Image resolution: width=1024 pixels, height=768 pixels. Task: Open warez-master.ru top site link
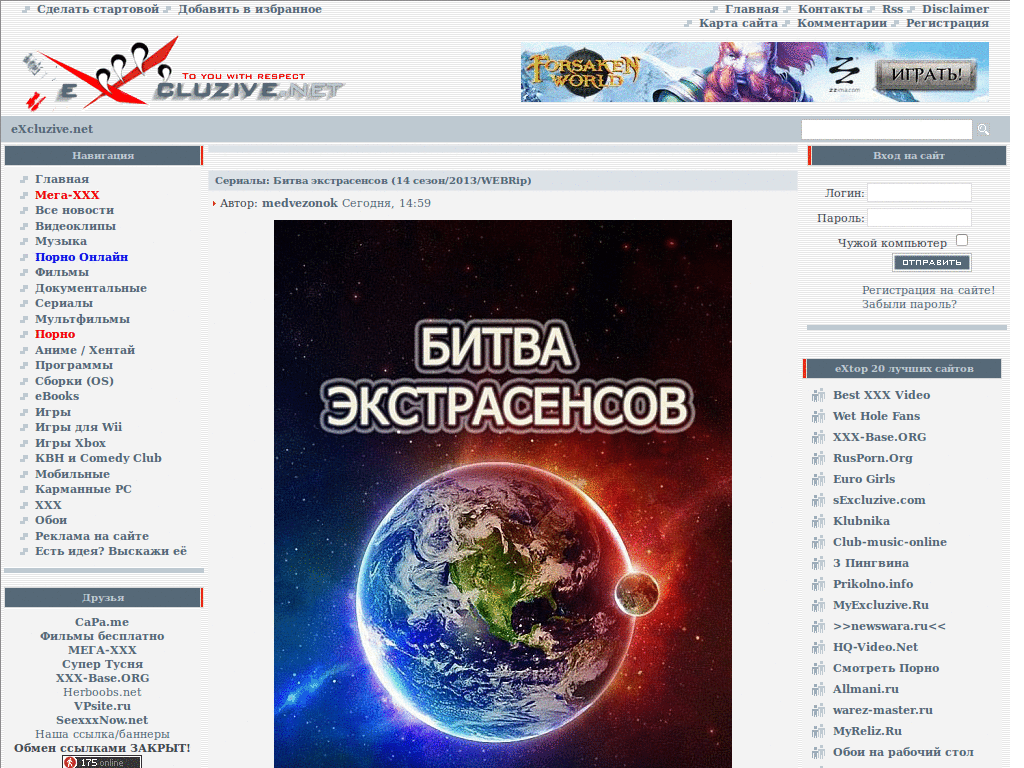click(882, 710)
